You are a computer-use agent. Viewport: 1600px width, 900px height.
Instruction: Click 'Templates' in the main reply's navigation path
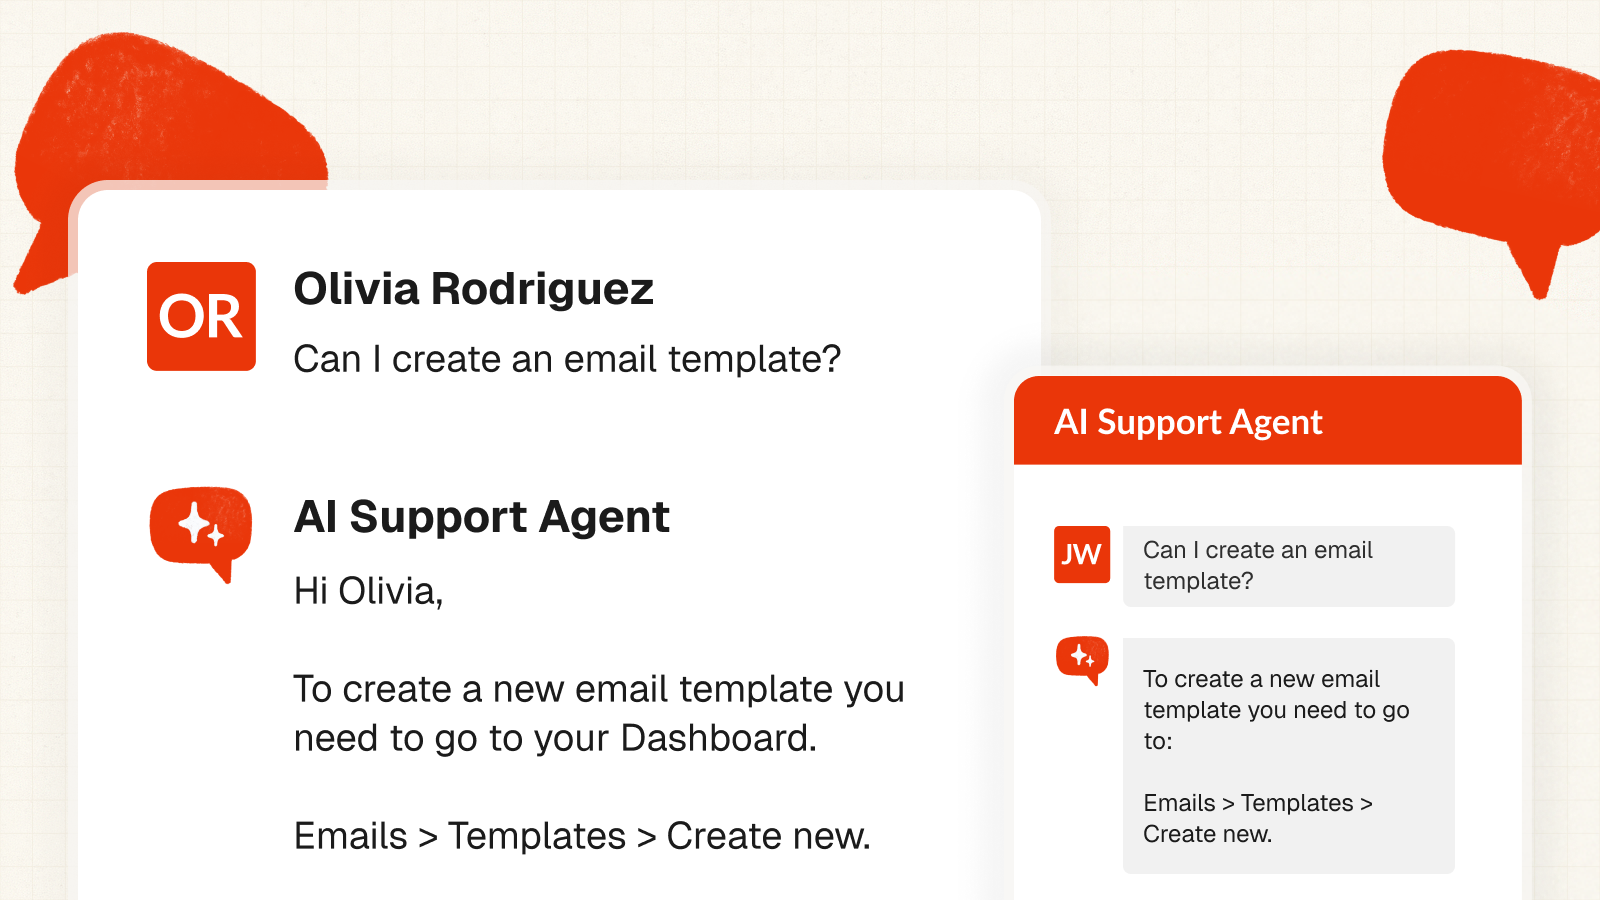click(537, 836)
